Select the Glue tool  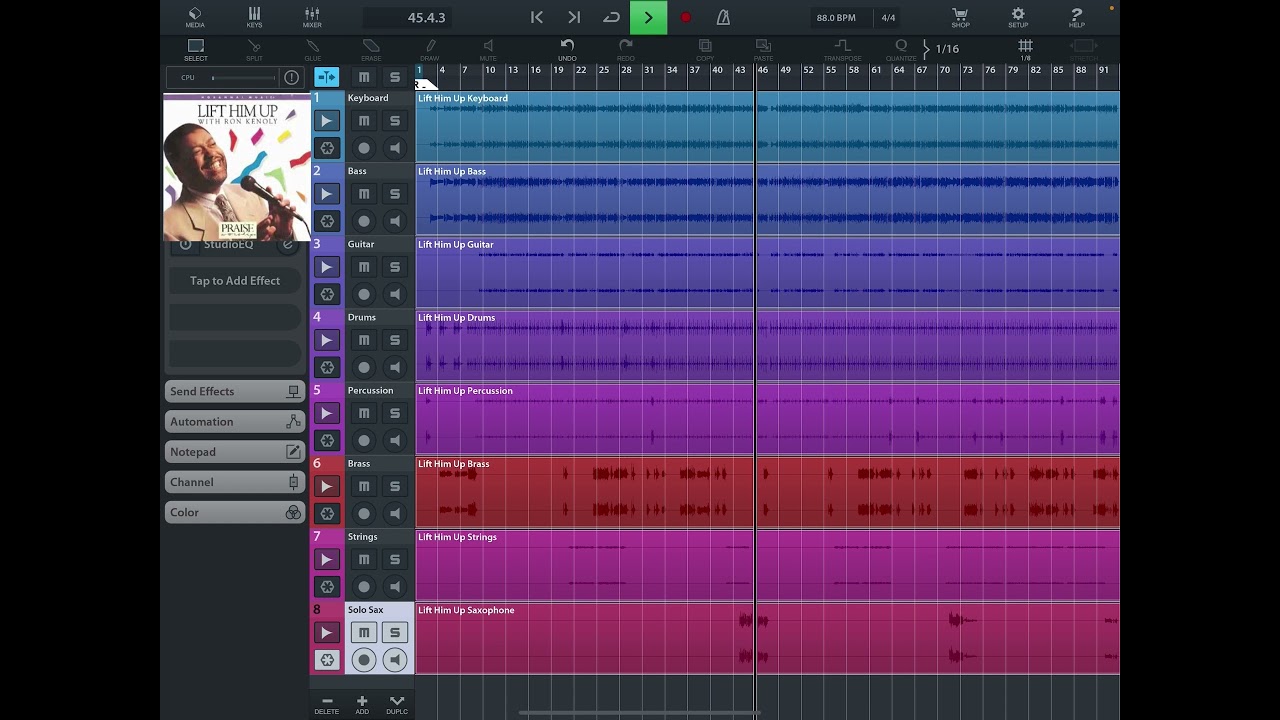tap(313, 50)
